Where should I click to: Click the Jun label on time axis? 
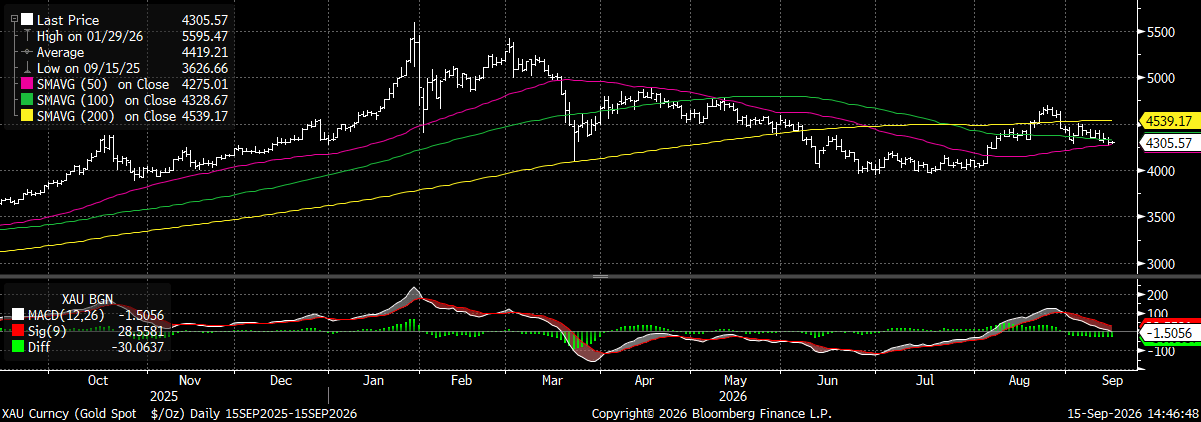[826, 381]
